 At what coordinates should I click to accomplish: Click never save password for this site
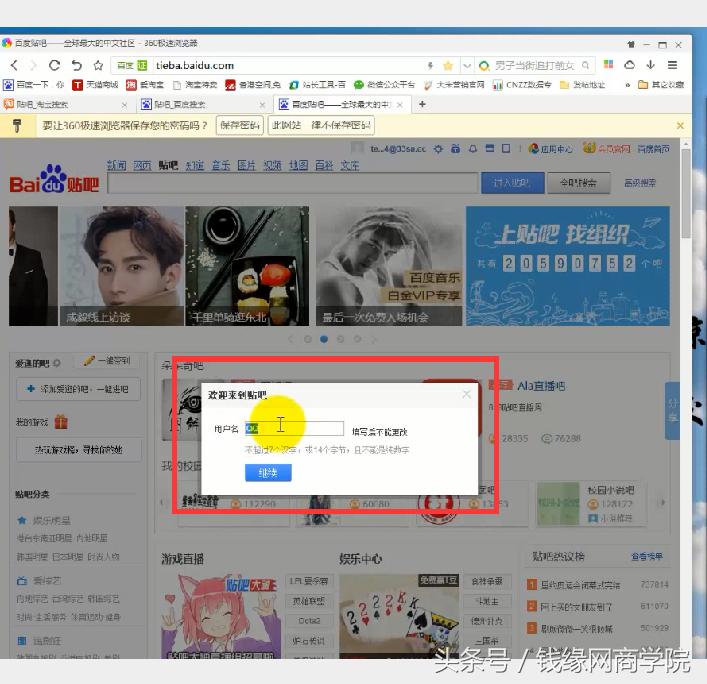[321, 125]
